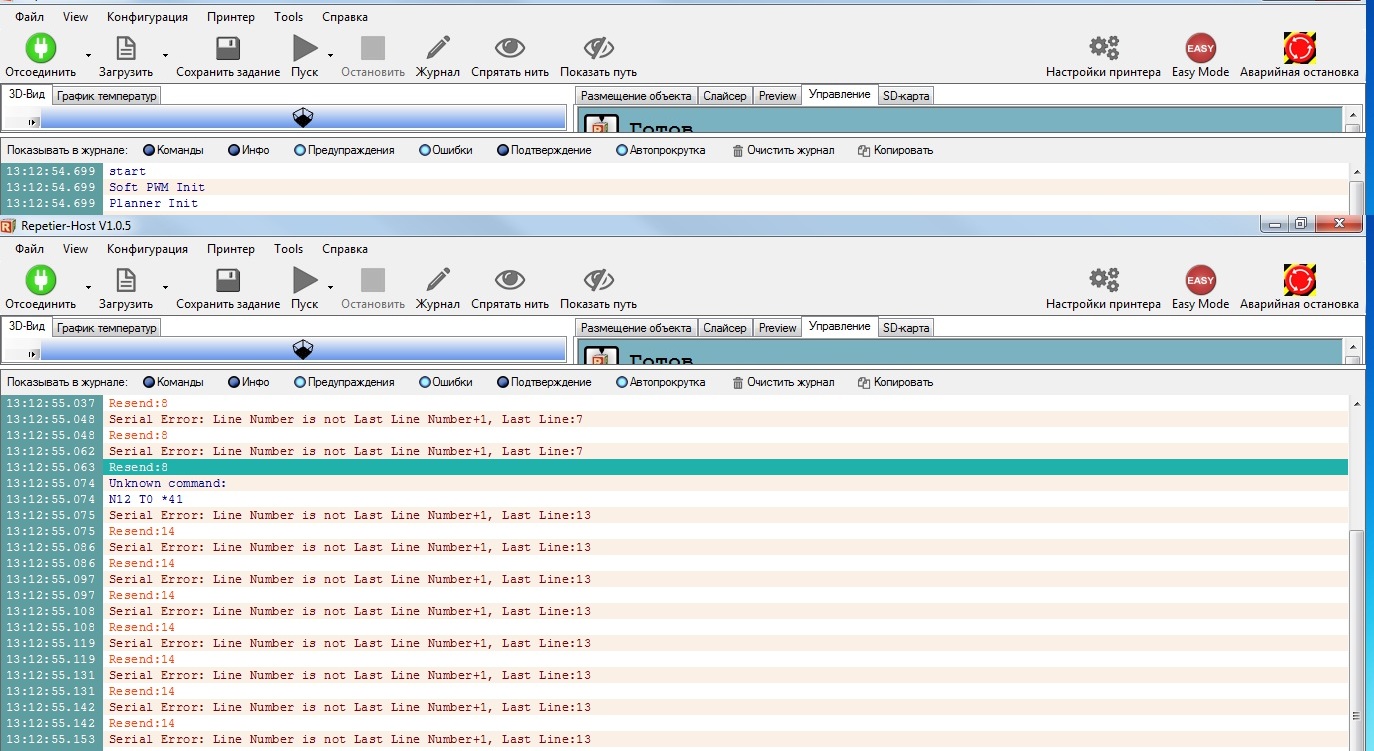Expand the Отсоединить dropdown arrow in background window

coord(88,55)
